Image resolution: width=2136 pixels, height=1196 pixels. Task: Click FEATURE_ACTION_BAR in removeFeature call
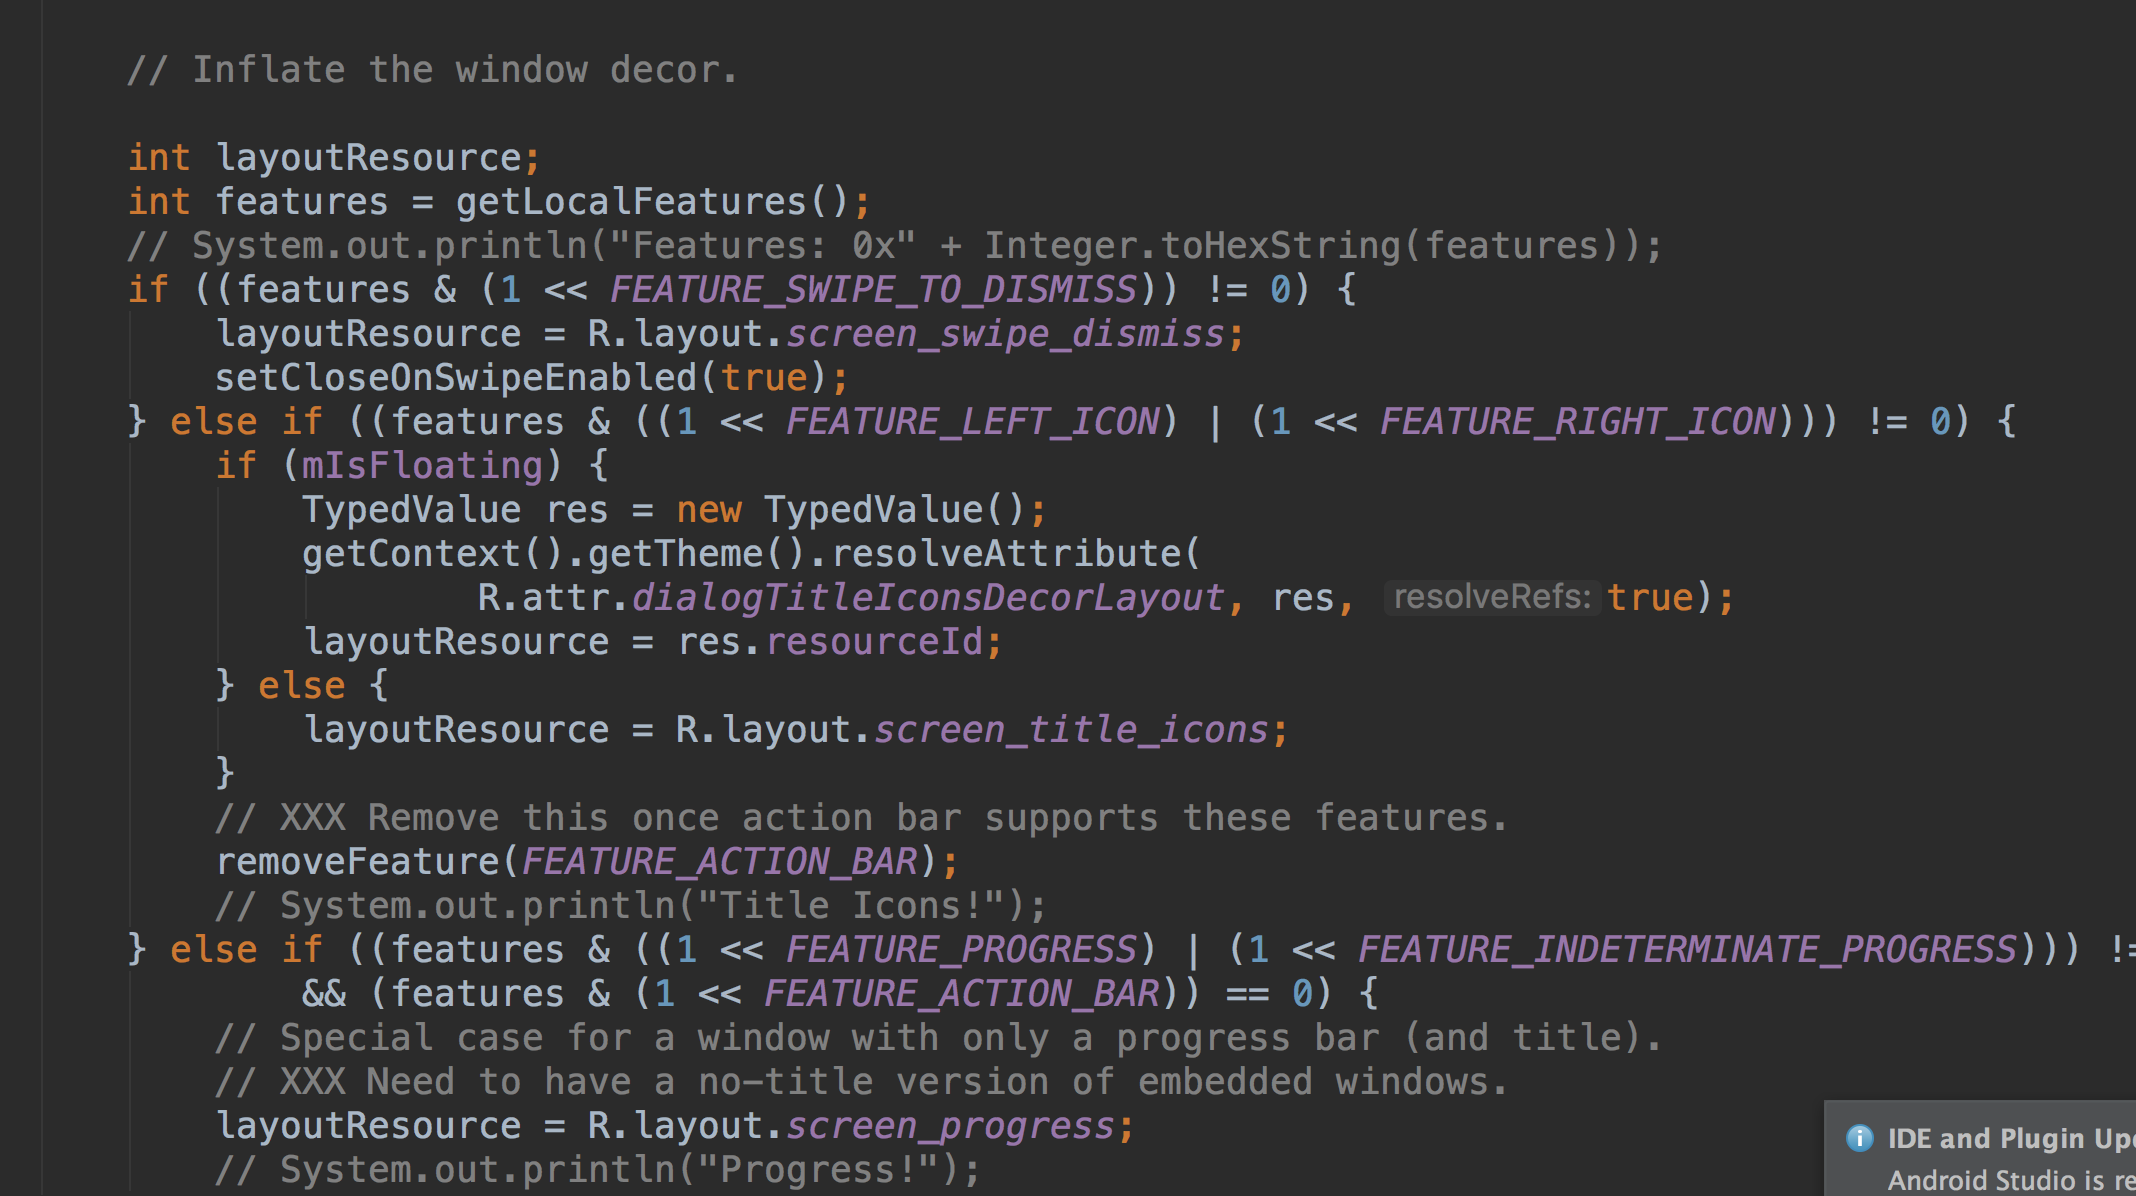(719, 862)
